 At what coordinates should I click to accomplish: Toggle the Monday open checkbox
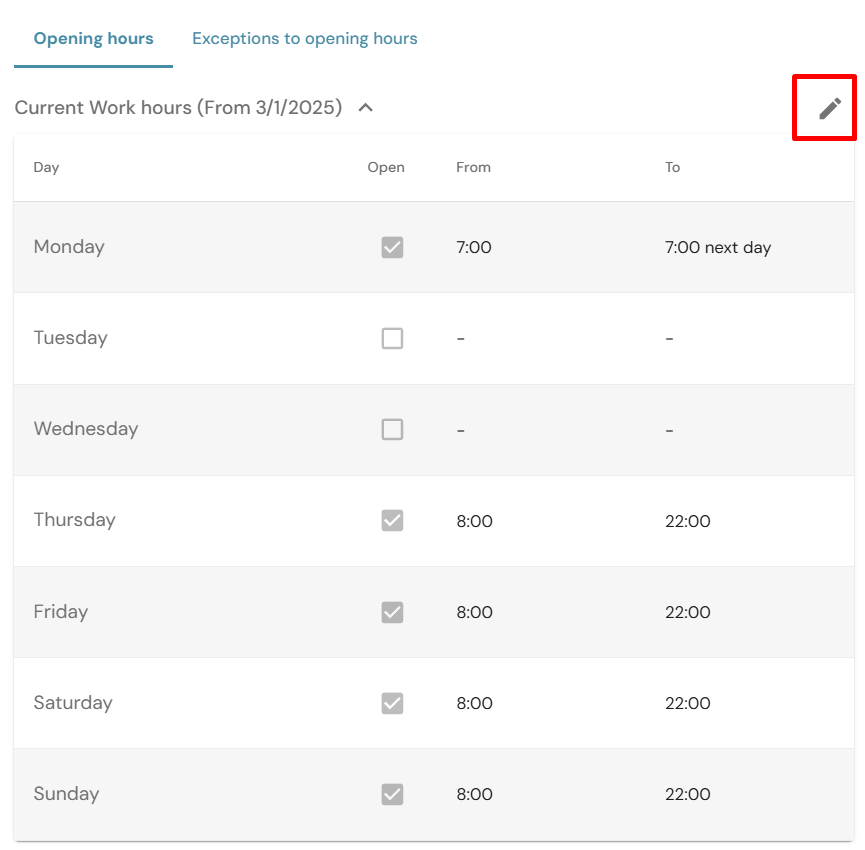(x=392, y=247)
